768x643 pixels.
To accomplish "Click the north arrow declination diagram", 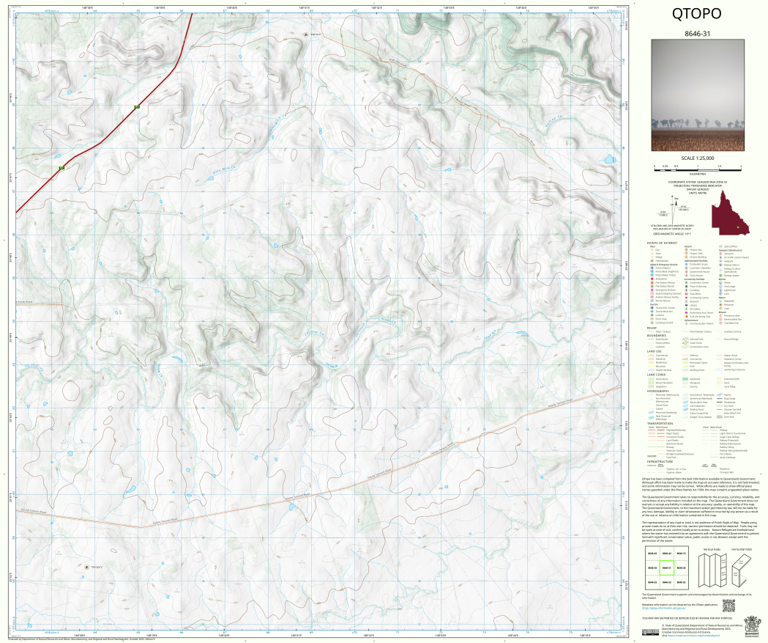I will pyautogui.click(x=674, y=208).
